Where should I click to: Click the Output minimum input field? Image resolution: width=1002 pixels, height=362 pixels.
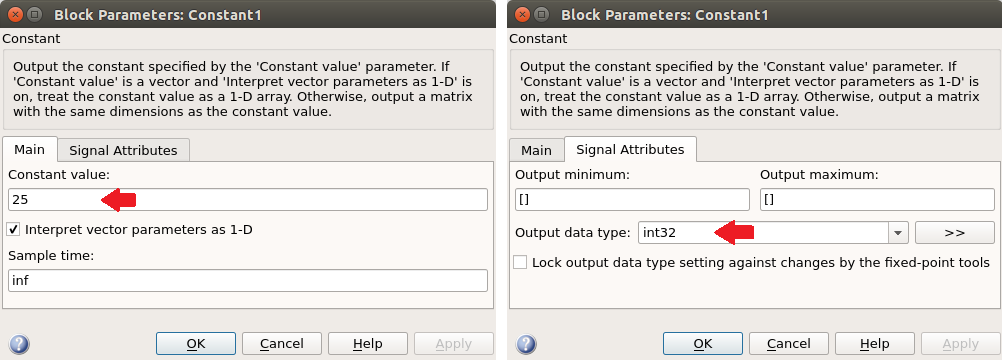(x=632, y=200)
